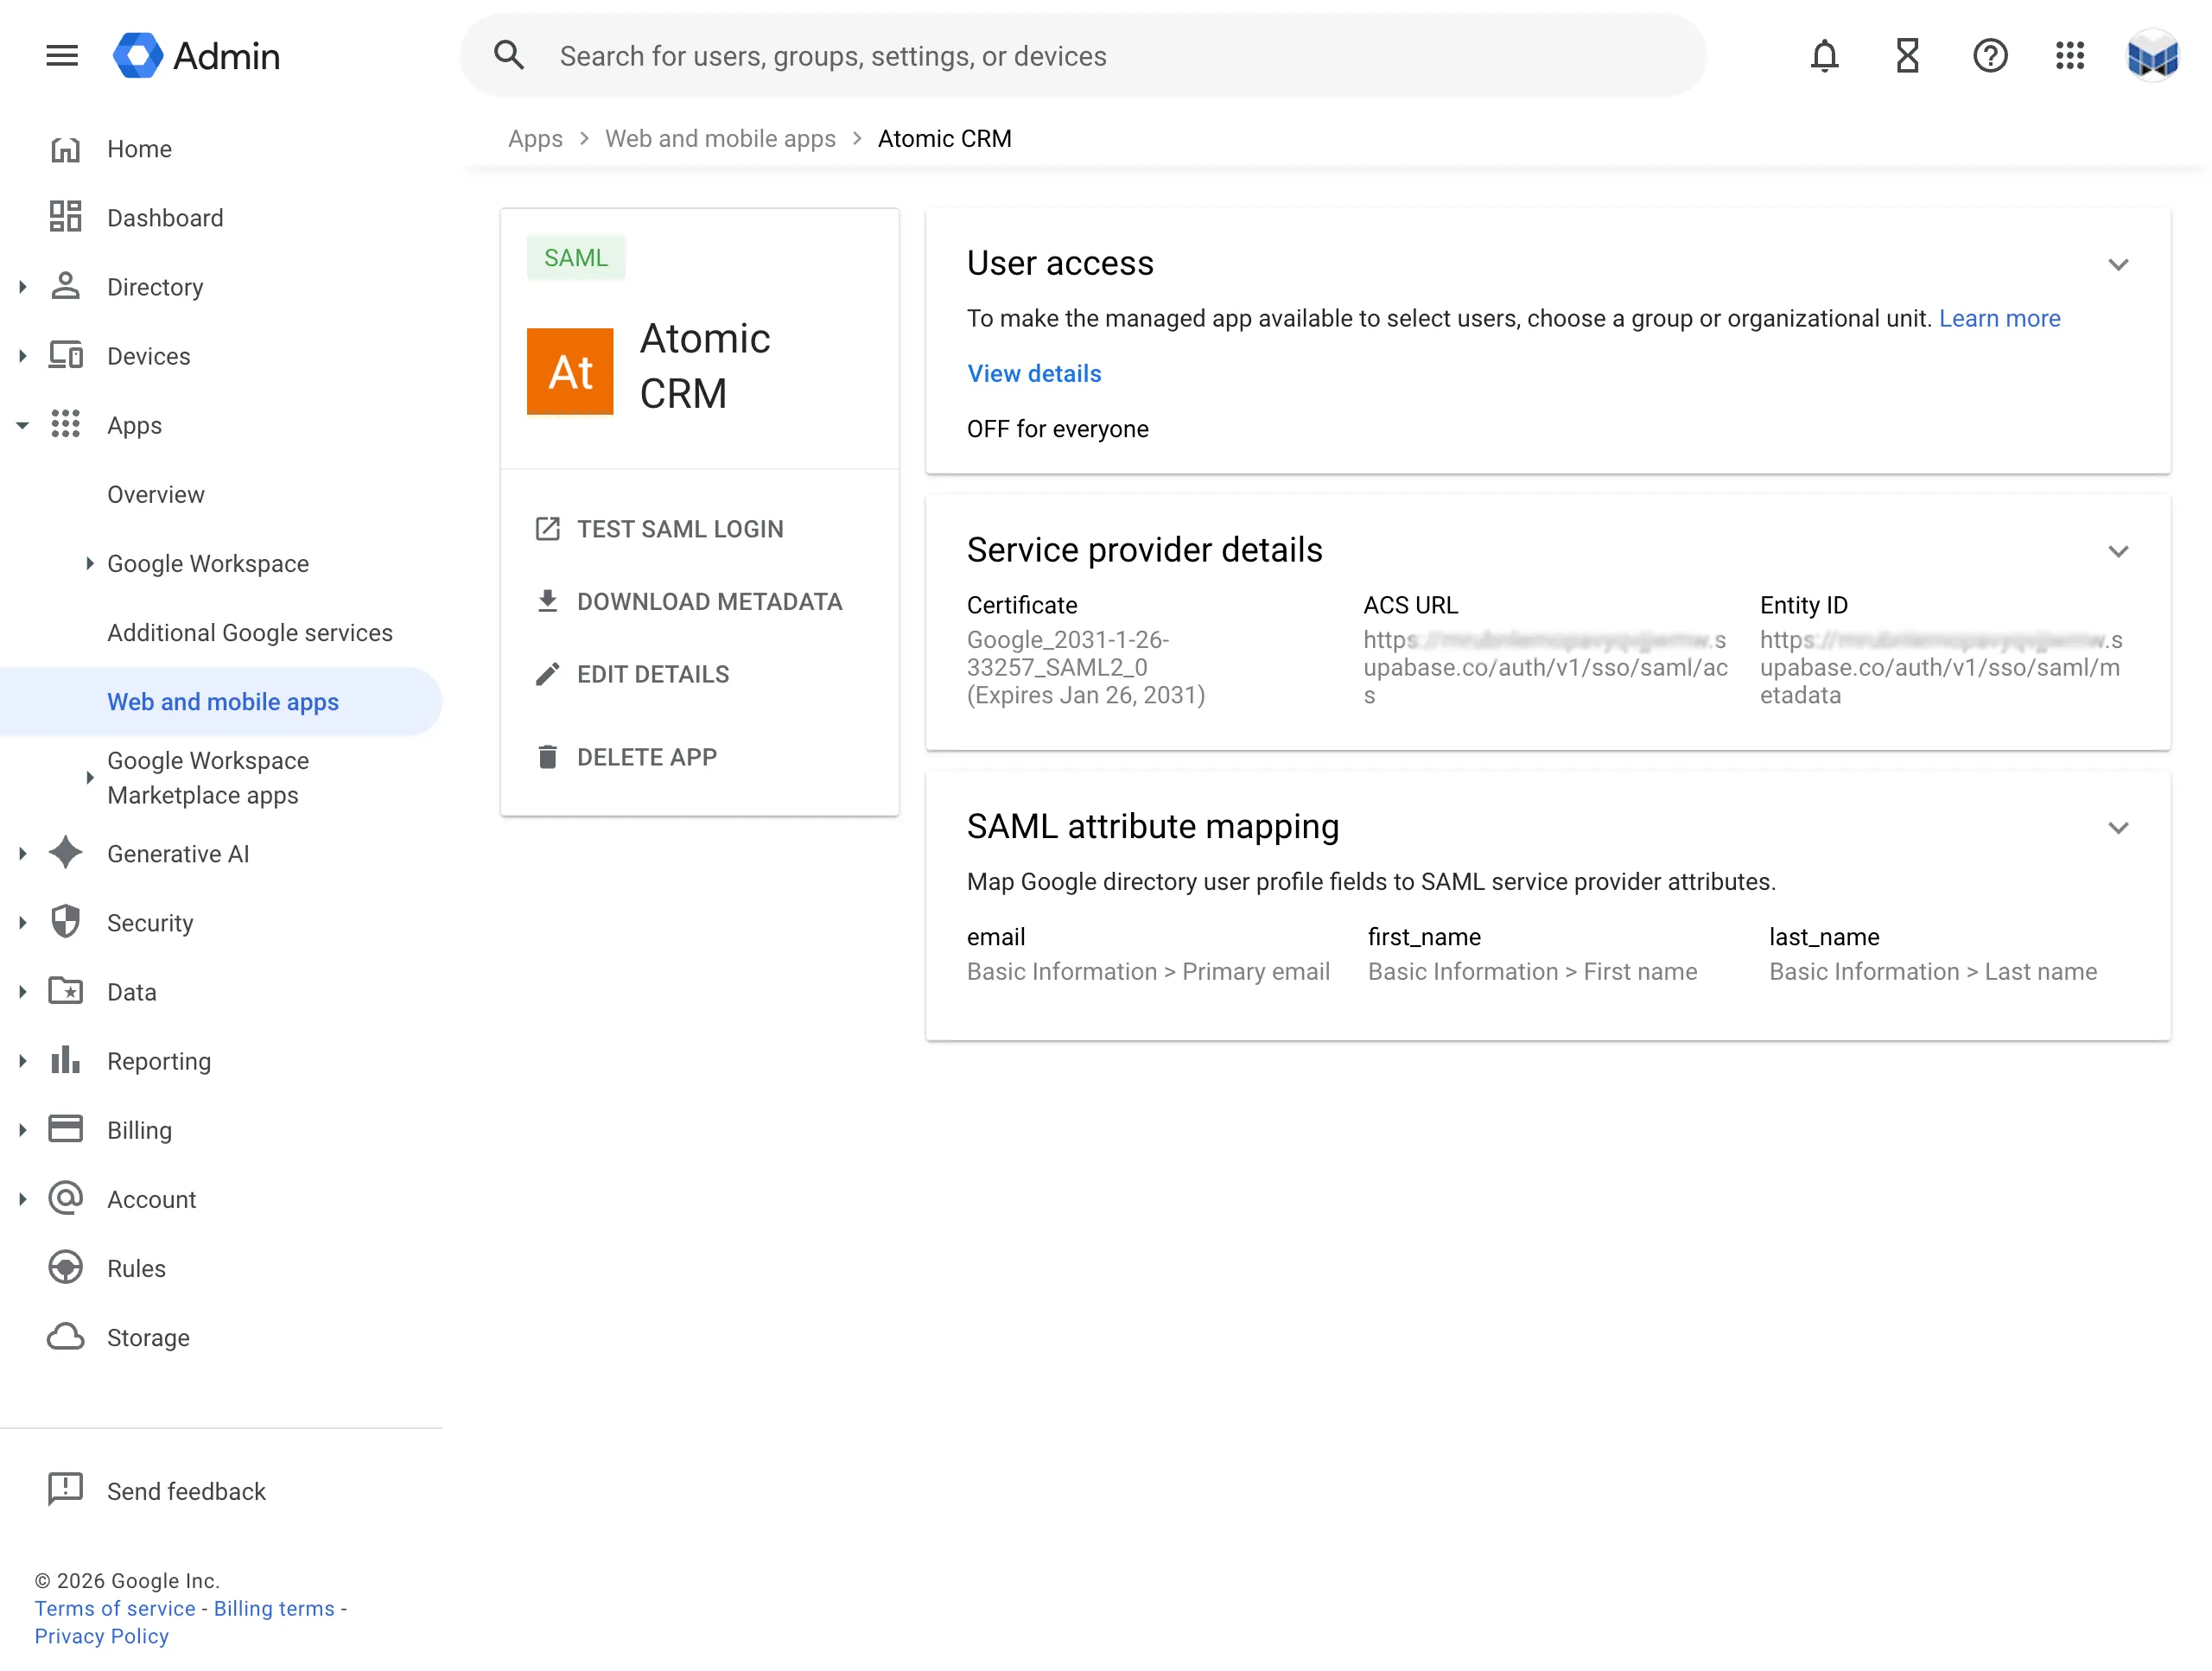Expand the User access section chevron
The height and width of the screenshot is (1671, 2212).
[2117, 265]
